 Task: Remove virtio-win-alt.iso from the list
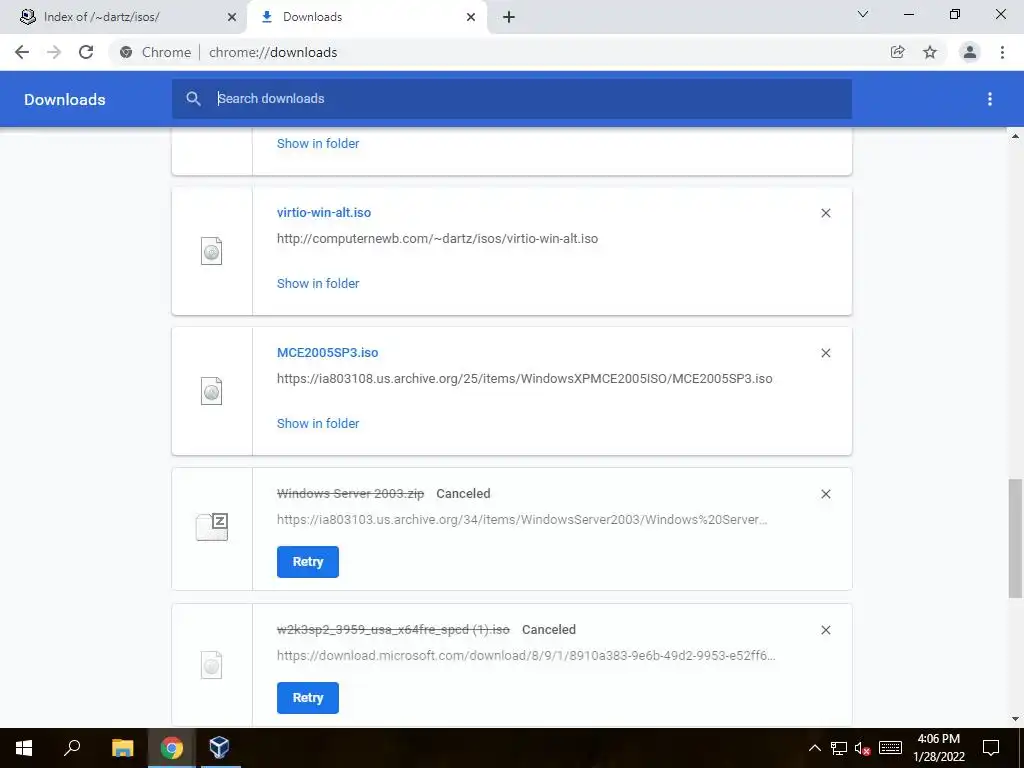pos(825,213)
